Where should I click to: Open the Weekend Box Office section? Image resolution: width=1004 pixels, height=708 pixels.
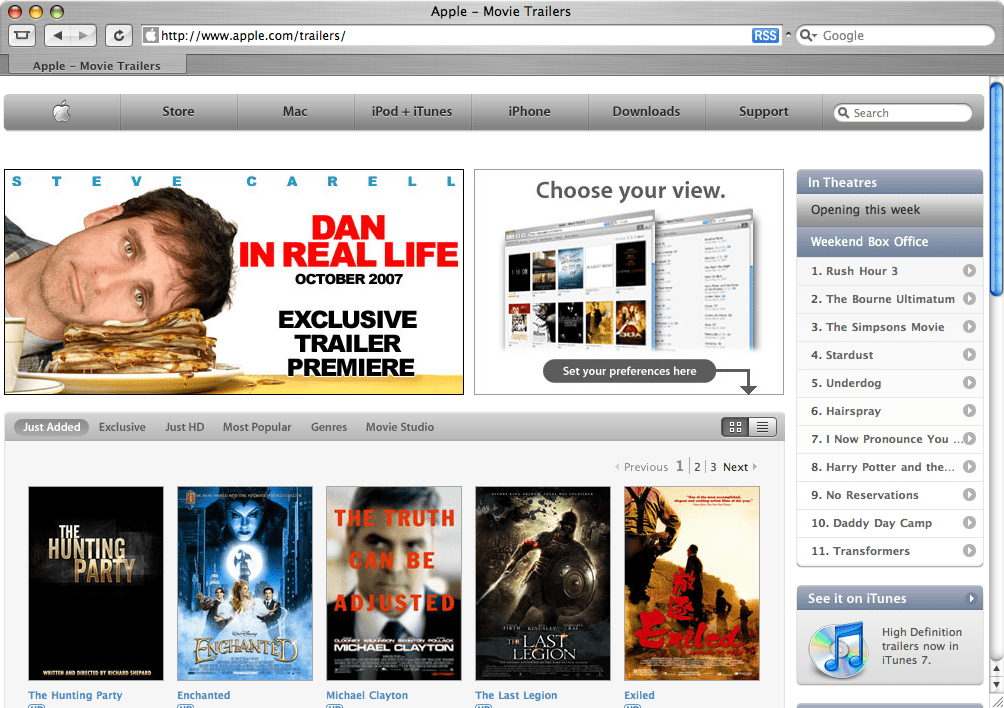889,242
